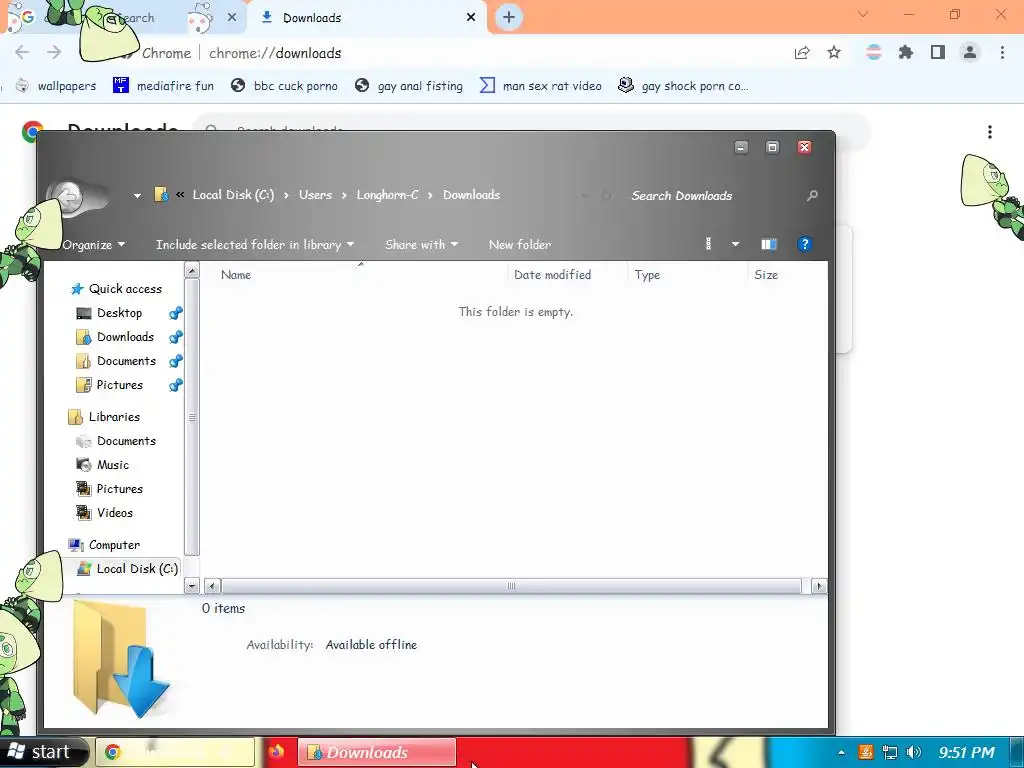The width and height of the screenshot is (1024, 768).
Task: Open Desktop under Quick access
Action: click(109, 313)
